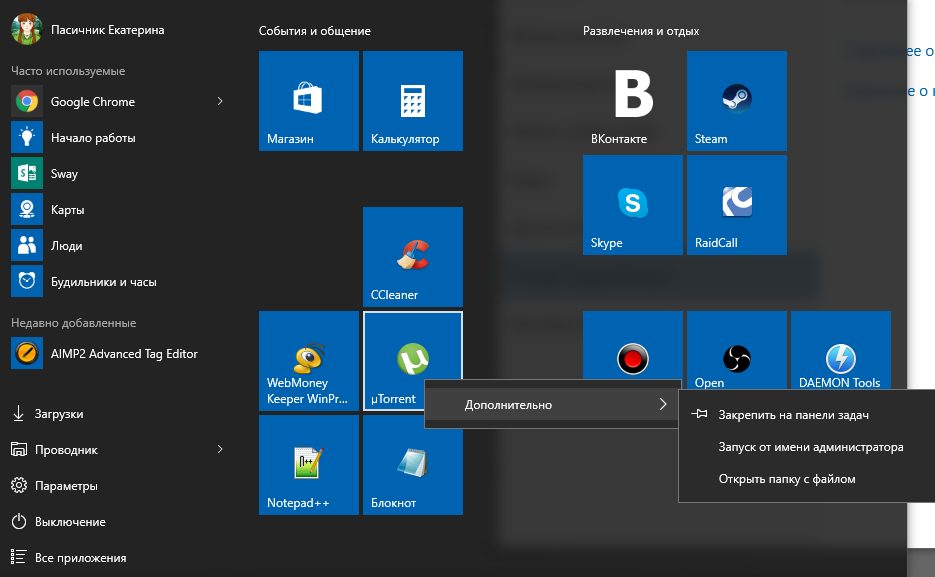Open WebMoney Keeper WinPro tile
The height and width of the screenshot is (577, 935).
[x=309, y=361]
